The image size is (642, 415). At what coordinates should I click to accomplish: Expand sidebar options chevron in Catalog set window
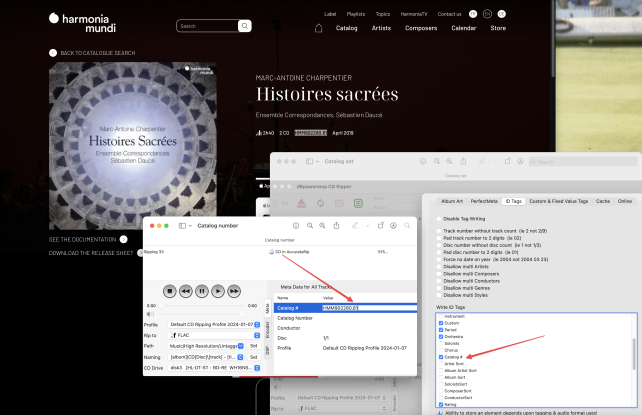pyautogui.click(x=317, y=162)
